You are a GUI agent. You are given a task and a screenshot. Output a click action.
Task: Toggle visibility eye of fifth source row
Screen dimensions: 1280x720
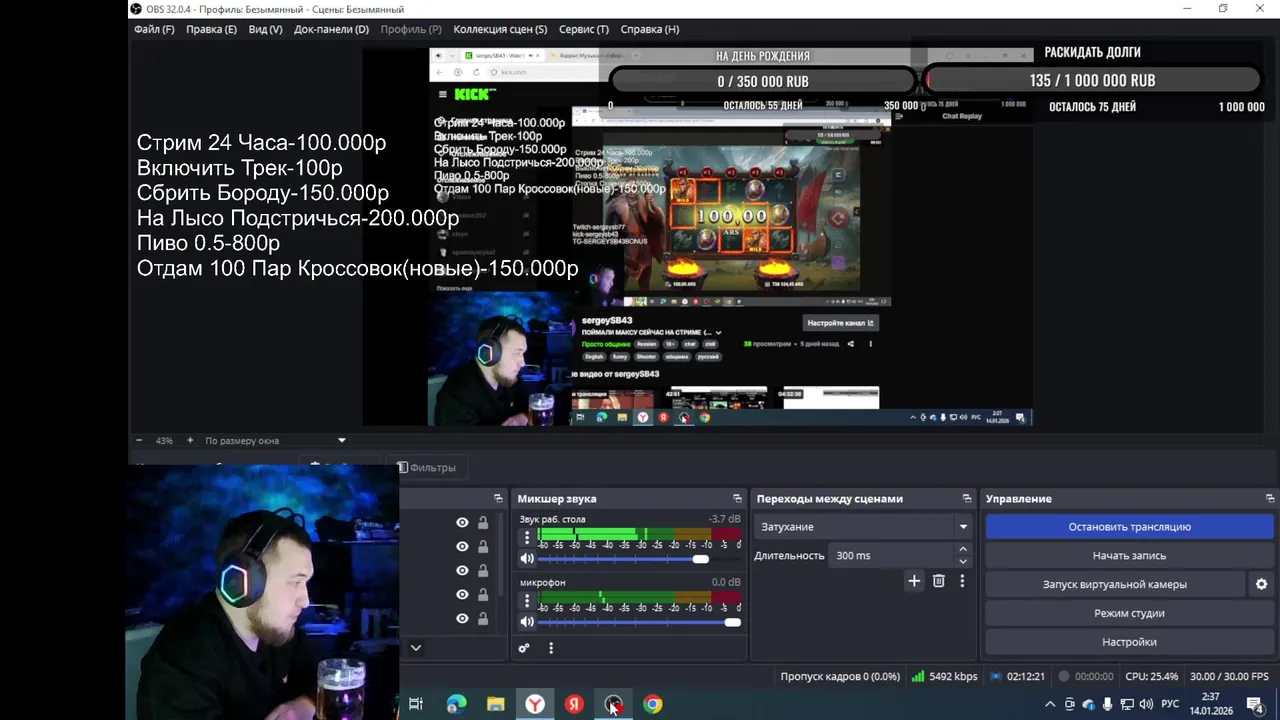pyautogui.click(x=462, y=618)
